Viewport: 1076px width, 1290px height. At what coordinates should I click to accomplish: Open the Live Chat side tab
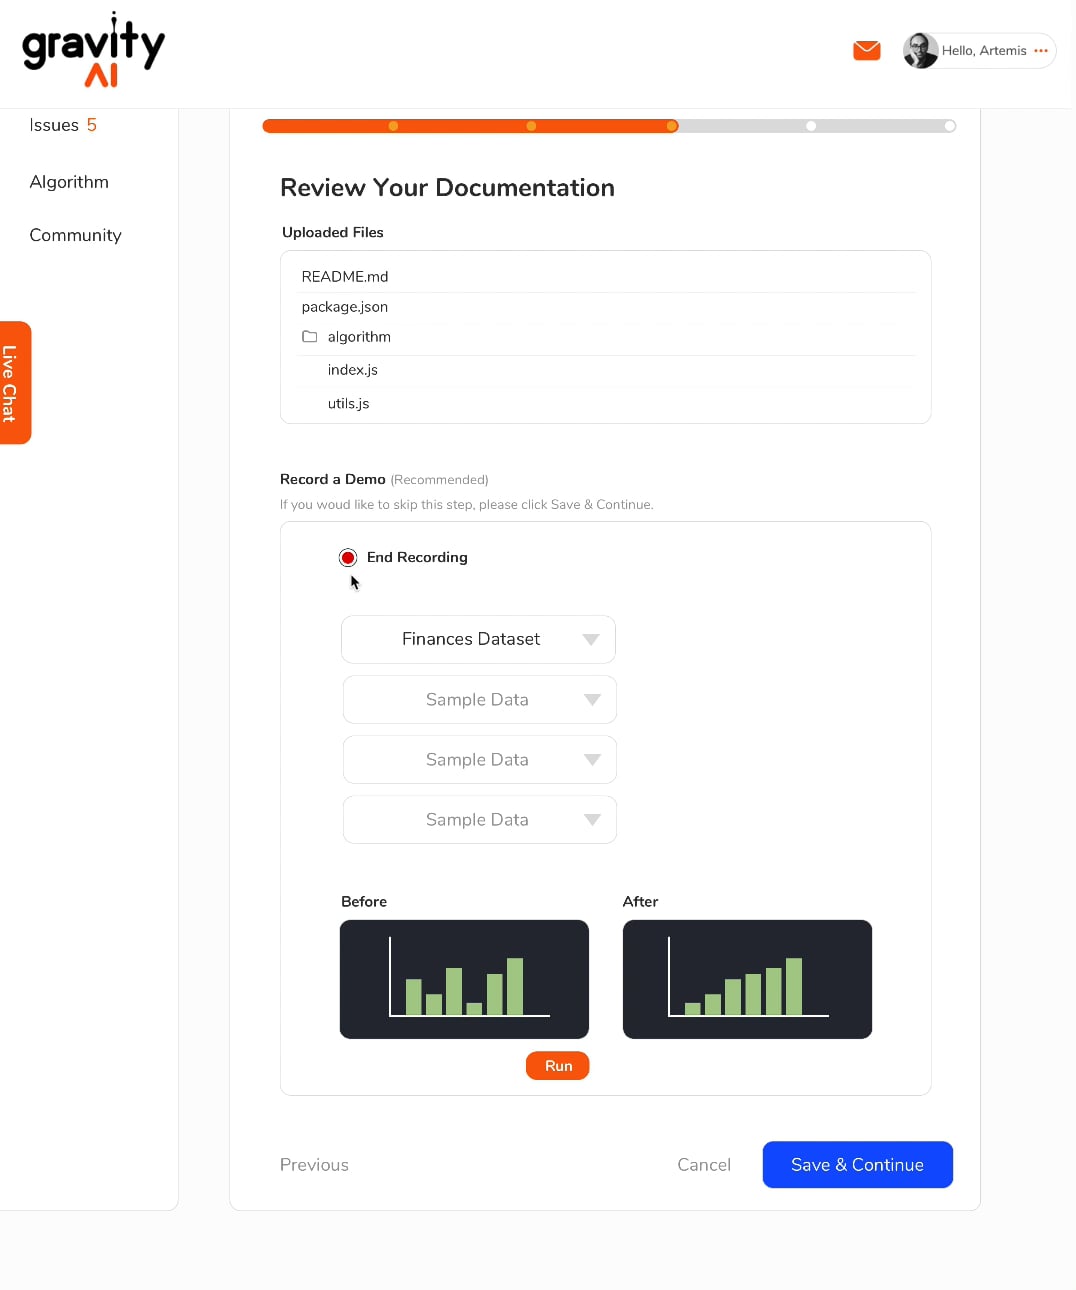pos(15,383)
